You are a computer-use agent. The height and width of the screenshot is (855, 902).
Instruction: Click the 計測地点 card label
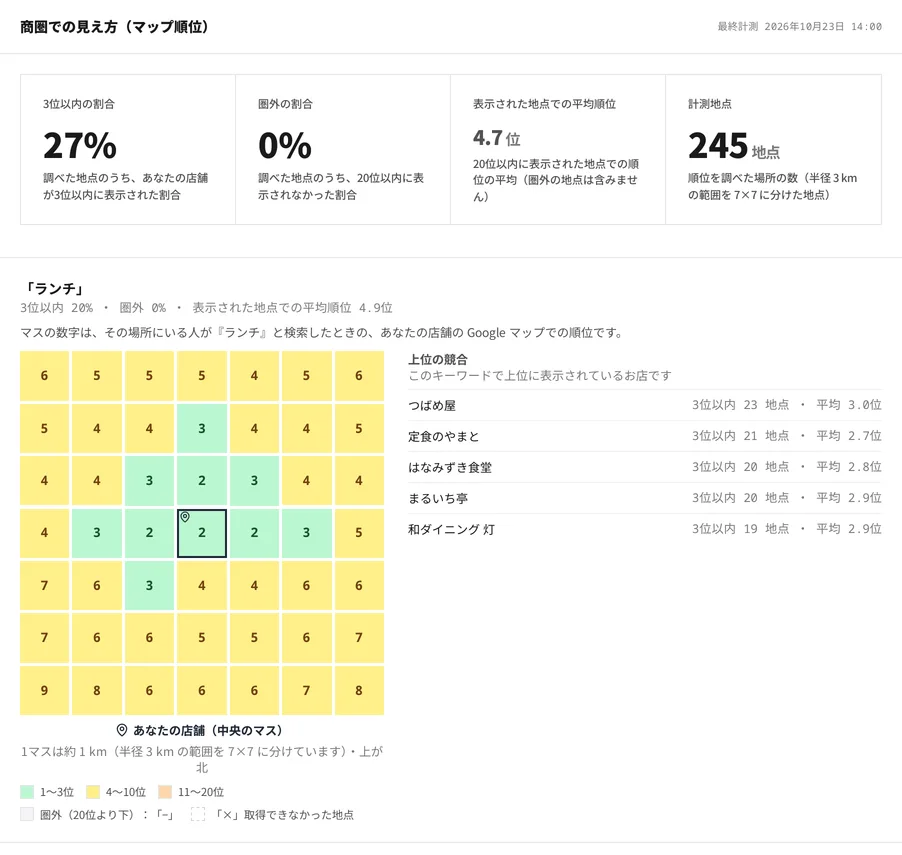pyautogui.click(x=710, y=104)
